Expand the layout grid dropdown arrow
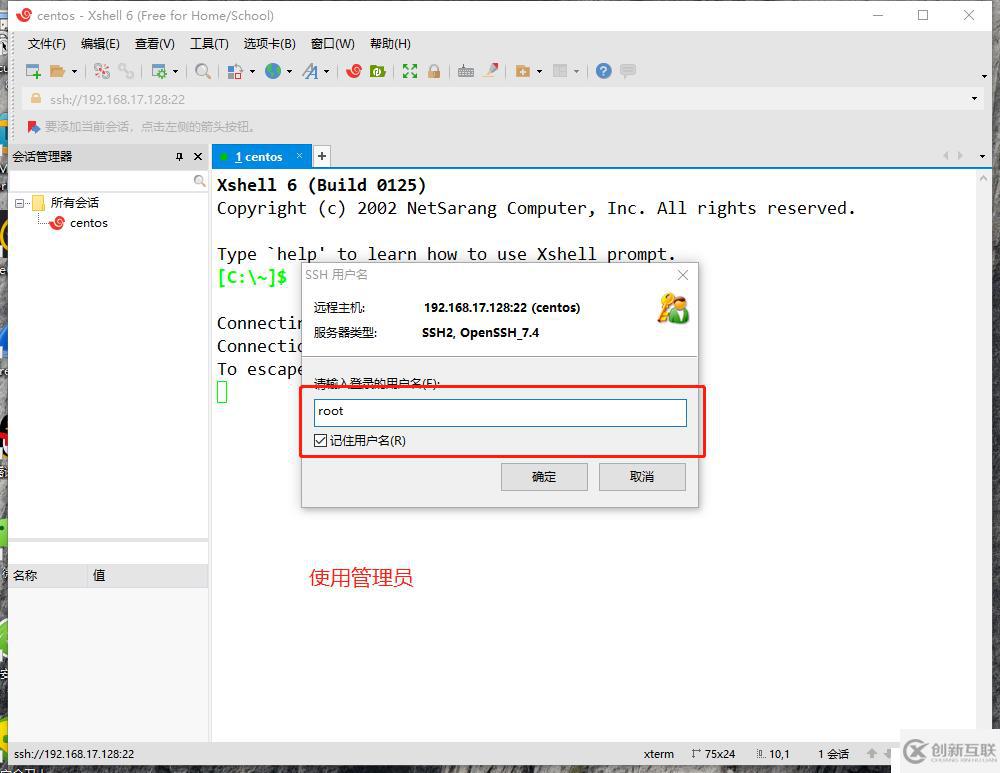 pos(577,71)
